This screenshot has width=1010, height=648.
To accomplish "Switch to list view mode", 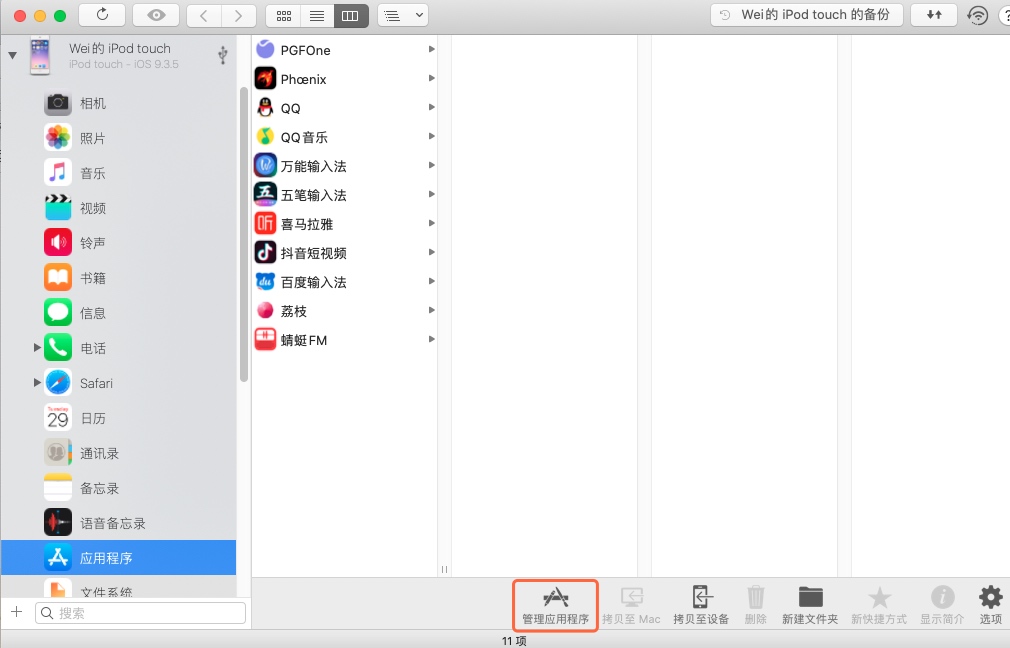I will (317, 16).
